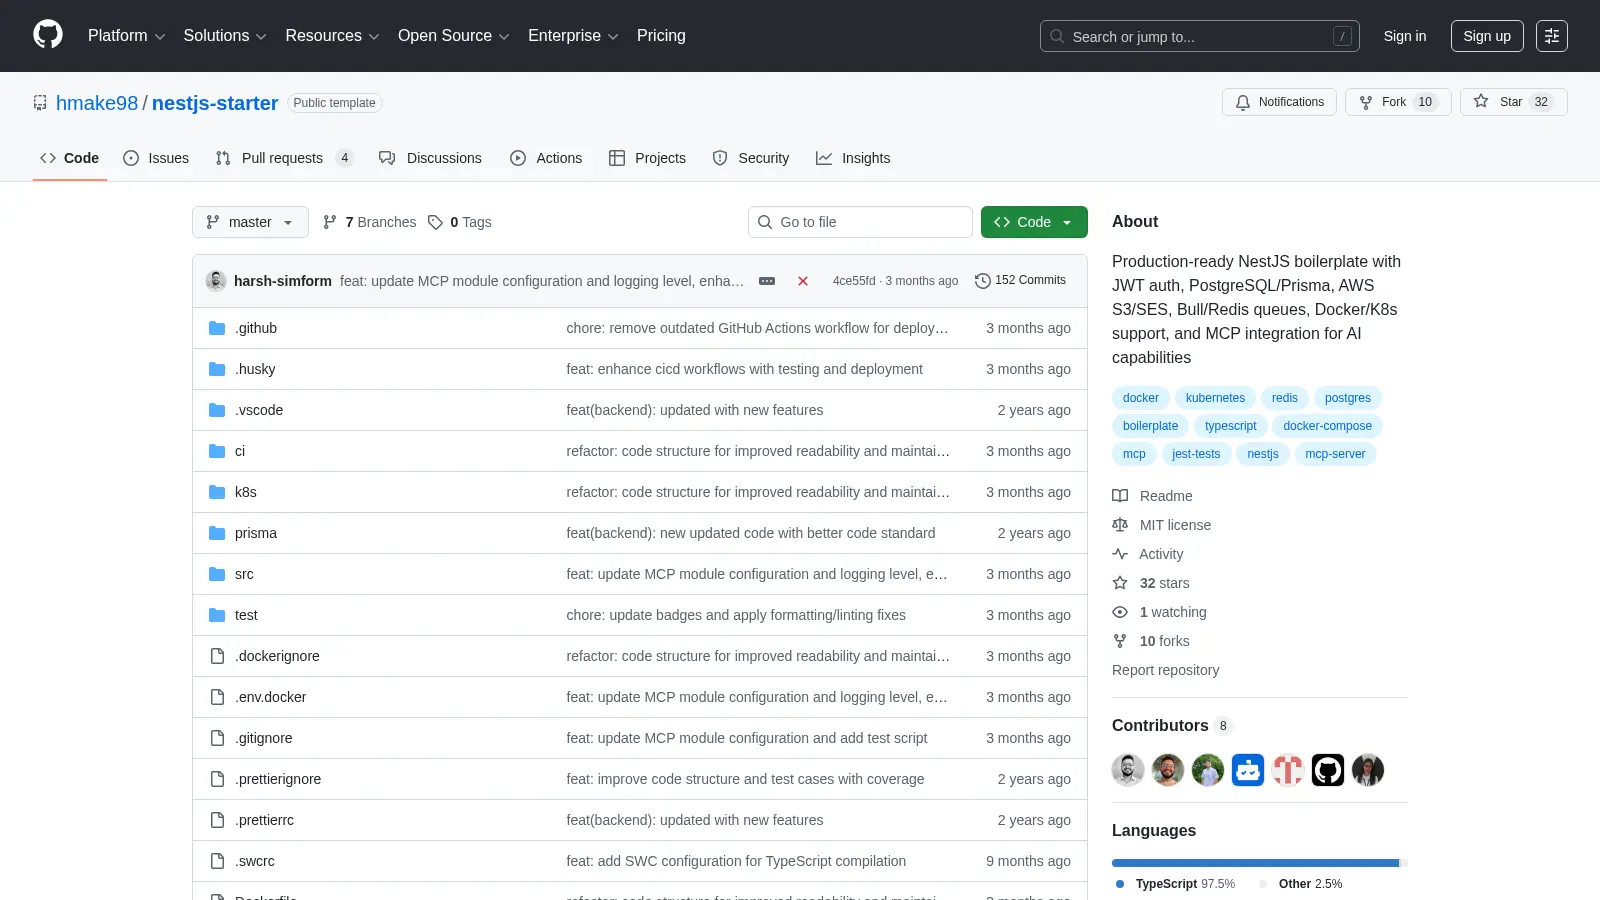
Task: Click the nestjs-starter repository name
Action: pos(215,103)
